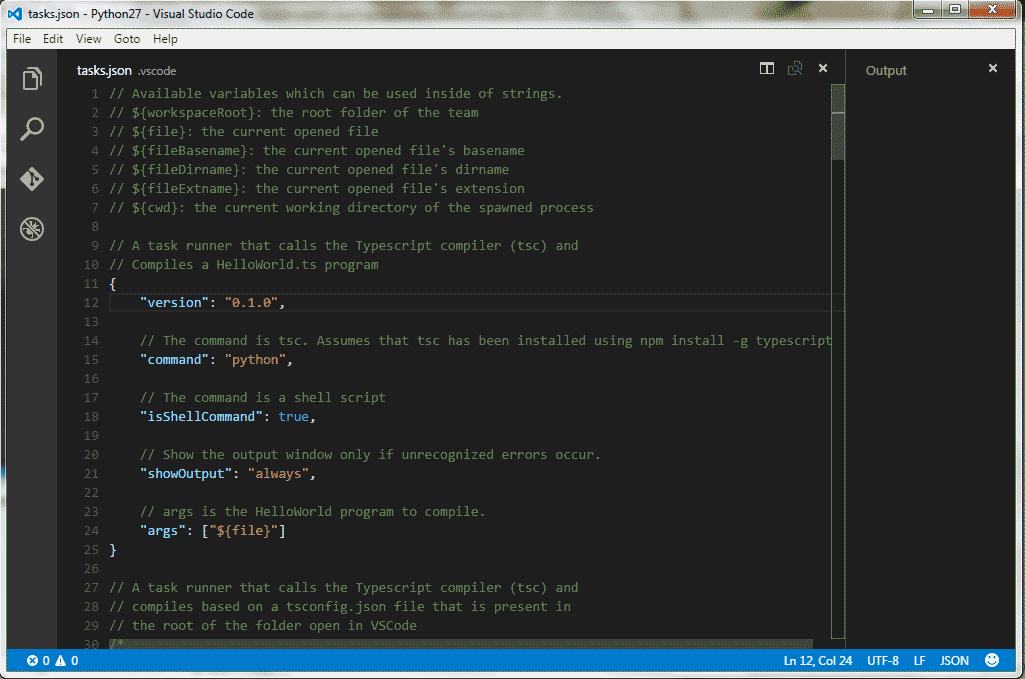This screenshot has height=679, width=1025.
Task: Change the UTF-8 file encoding
Action: [x=882, y=661]
